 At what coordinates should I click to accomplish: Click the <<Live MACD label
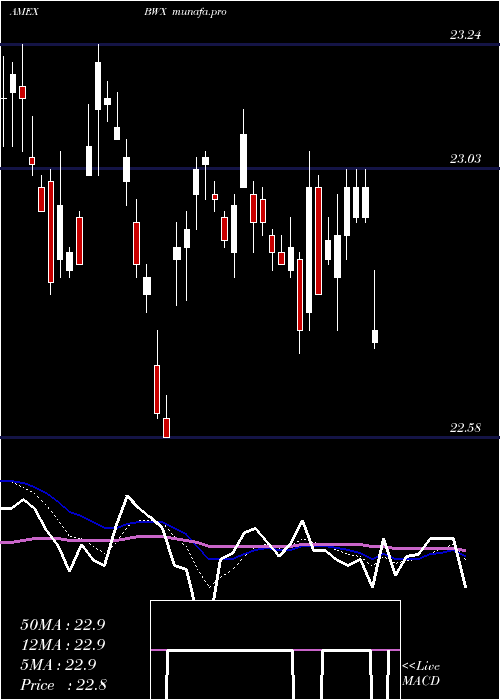click(x=421, y=673)
